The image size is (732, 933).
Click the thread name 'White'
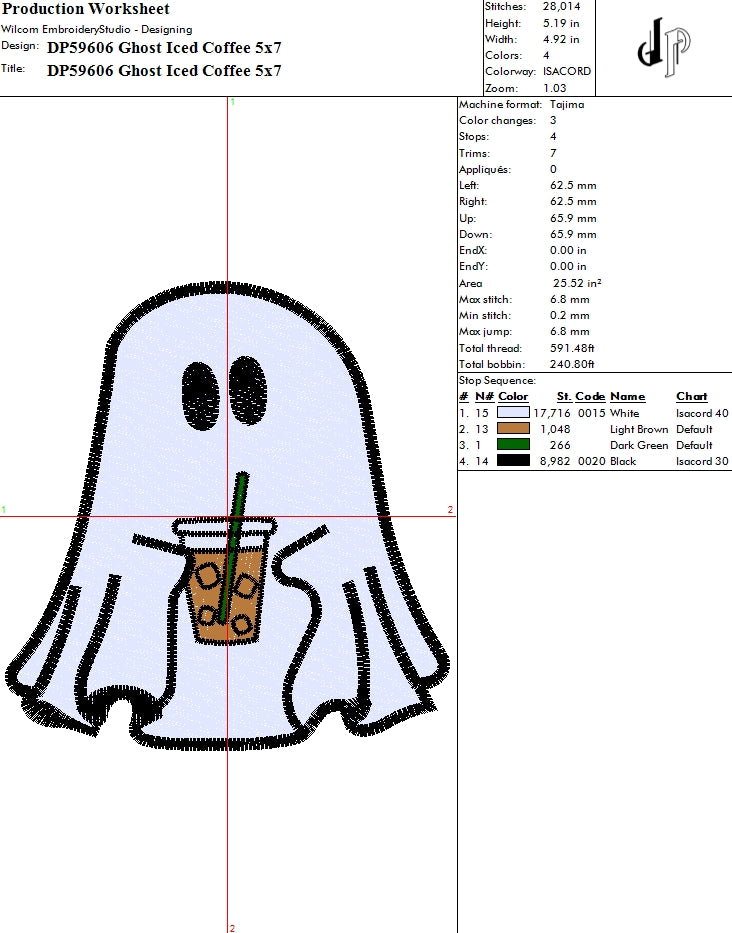pyautogui.click(x=624, y=413)
